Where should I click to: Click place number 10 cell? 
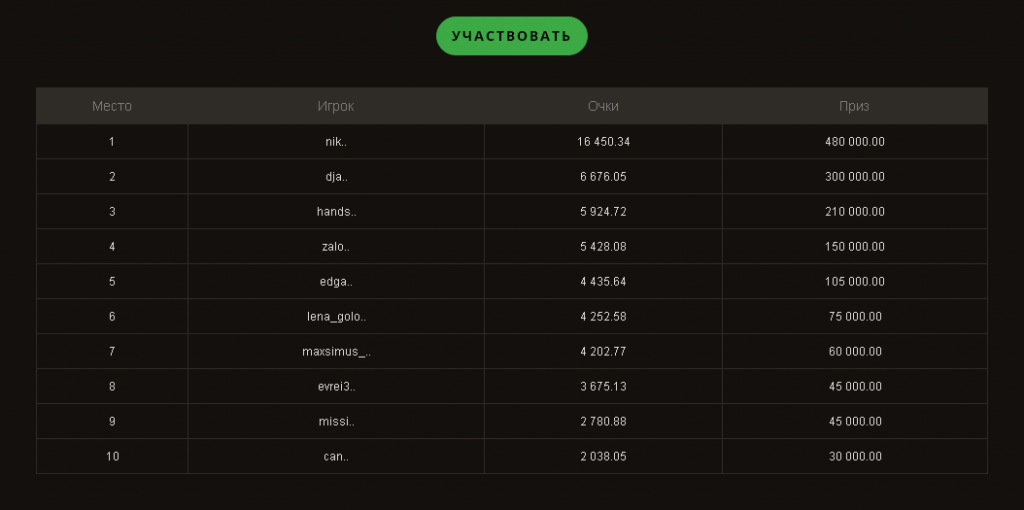coord(112,457)
